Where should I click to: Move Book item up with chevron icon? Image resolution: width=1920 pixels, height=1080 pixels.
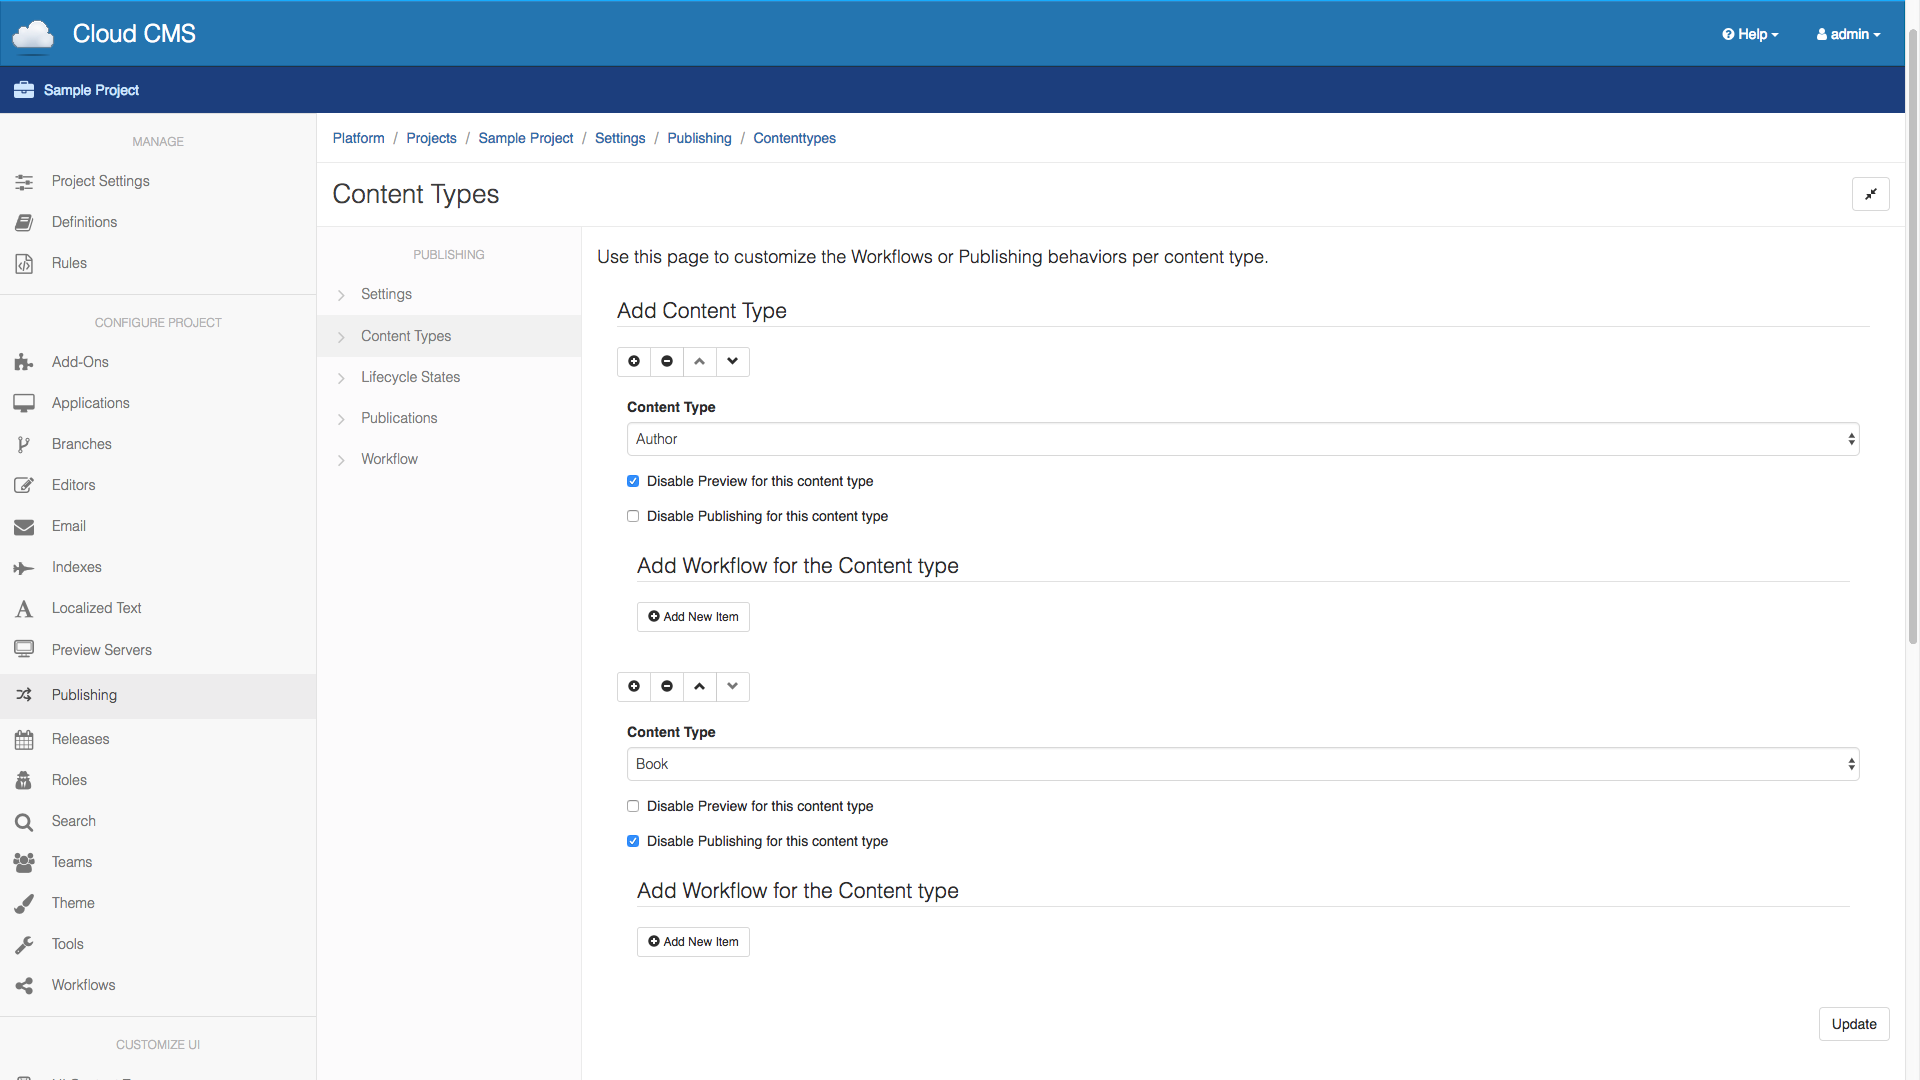700,686
